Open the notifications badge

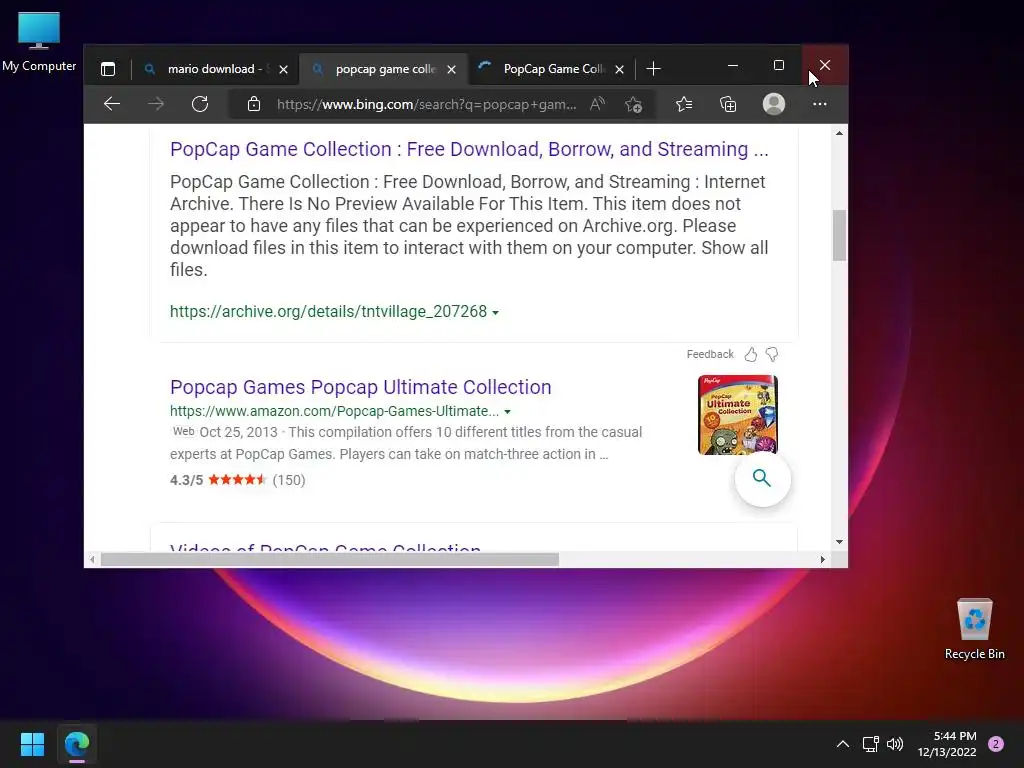[996, 744]
